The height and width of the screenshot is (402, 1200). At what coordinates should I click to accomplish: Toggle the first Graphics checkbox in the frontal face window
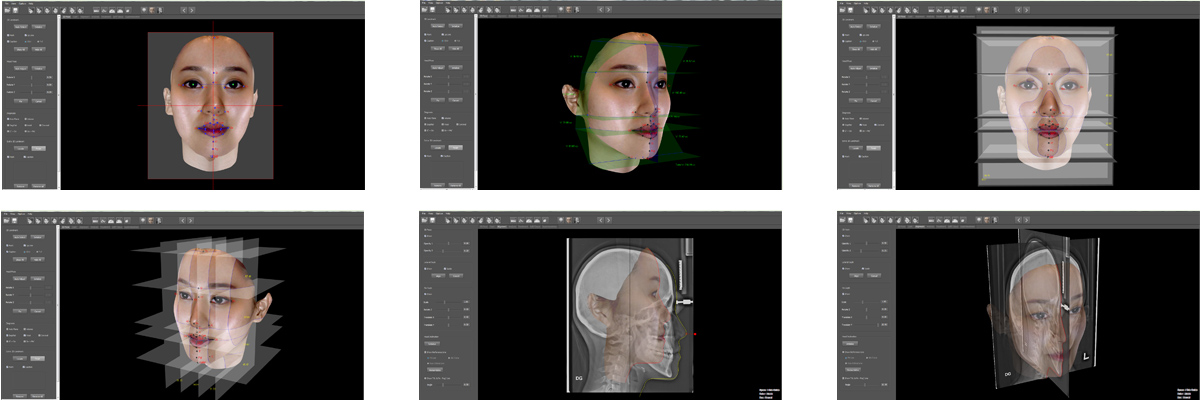pos(7,119)
